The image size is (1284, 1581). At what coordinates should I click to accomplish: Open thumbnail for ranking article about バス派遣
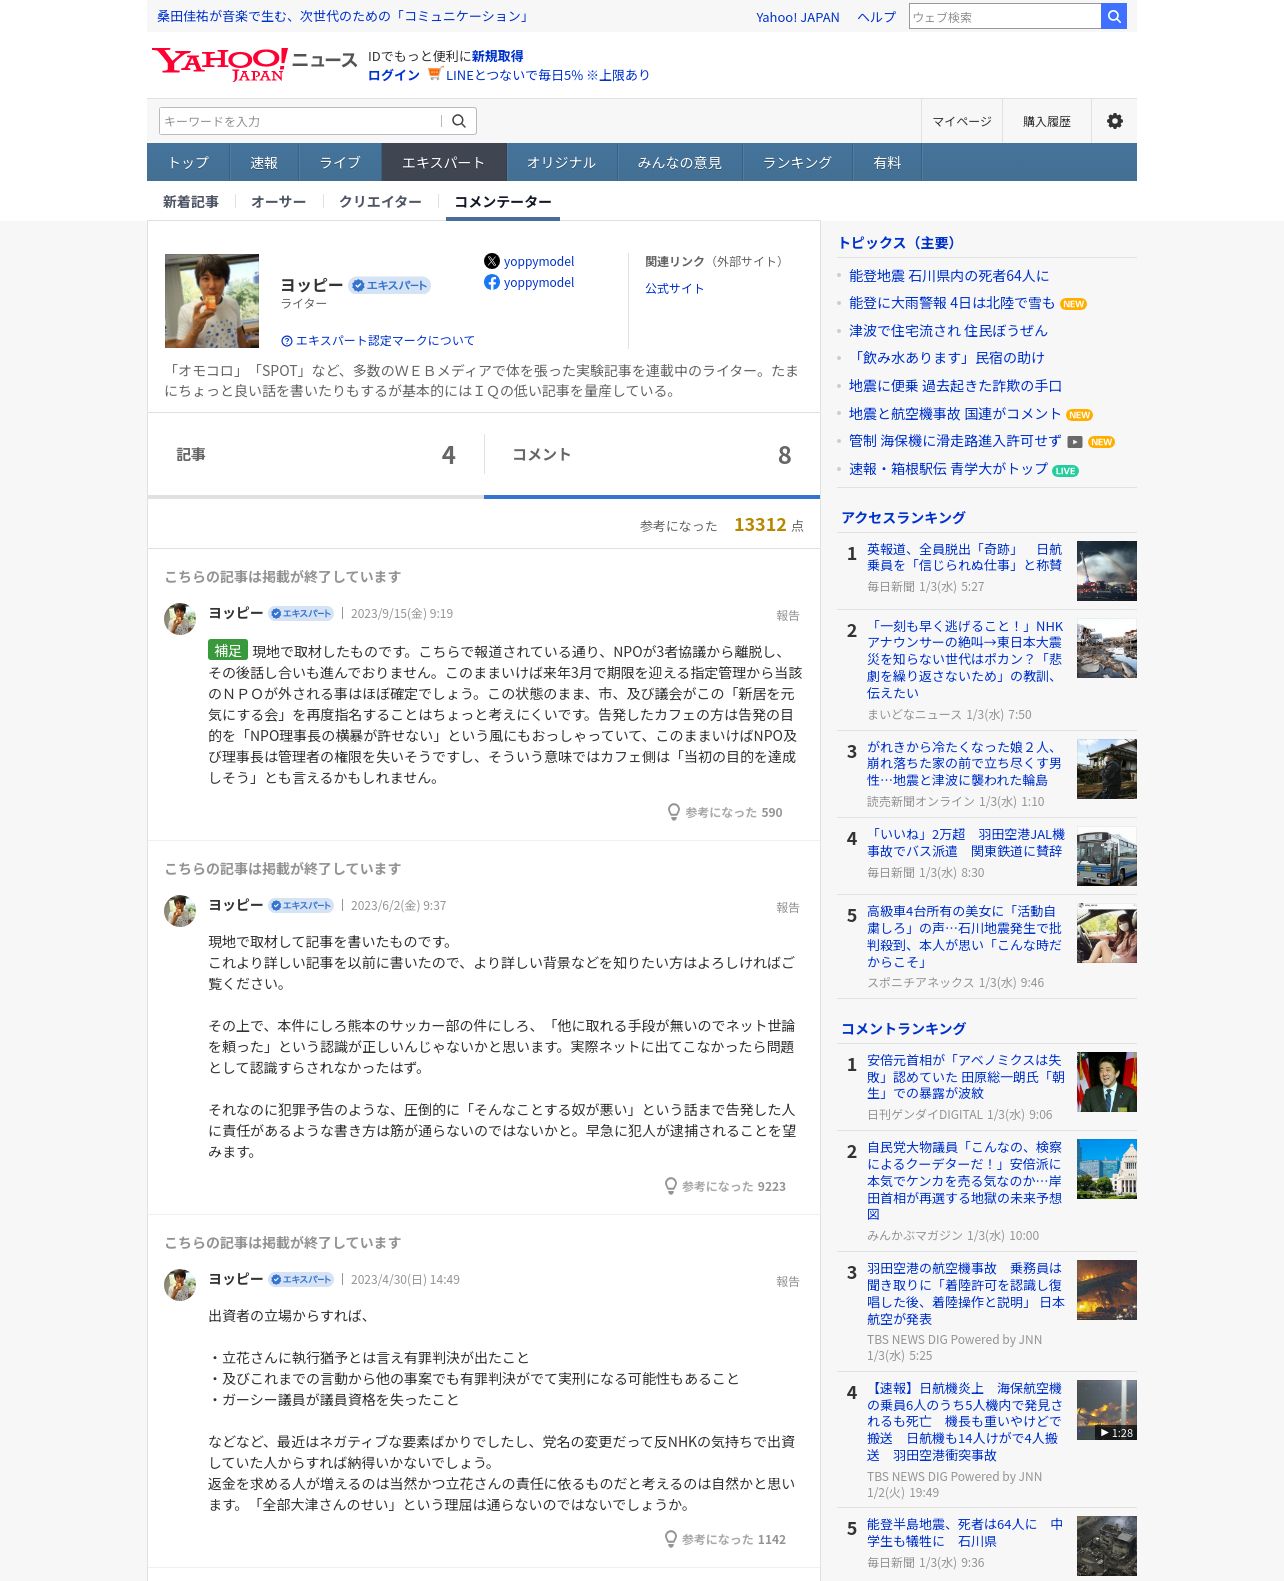coord(1107,856)
